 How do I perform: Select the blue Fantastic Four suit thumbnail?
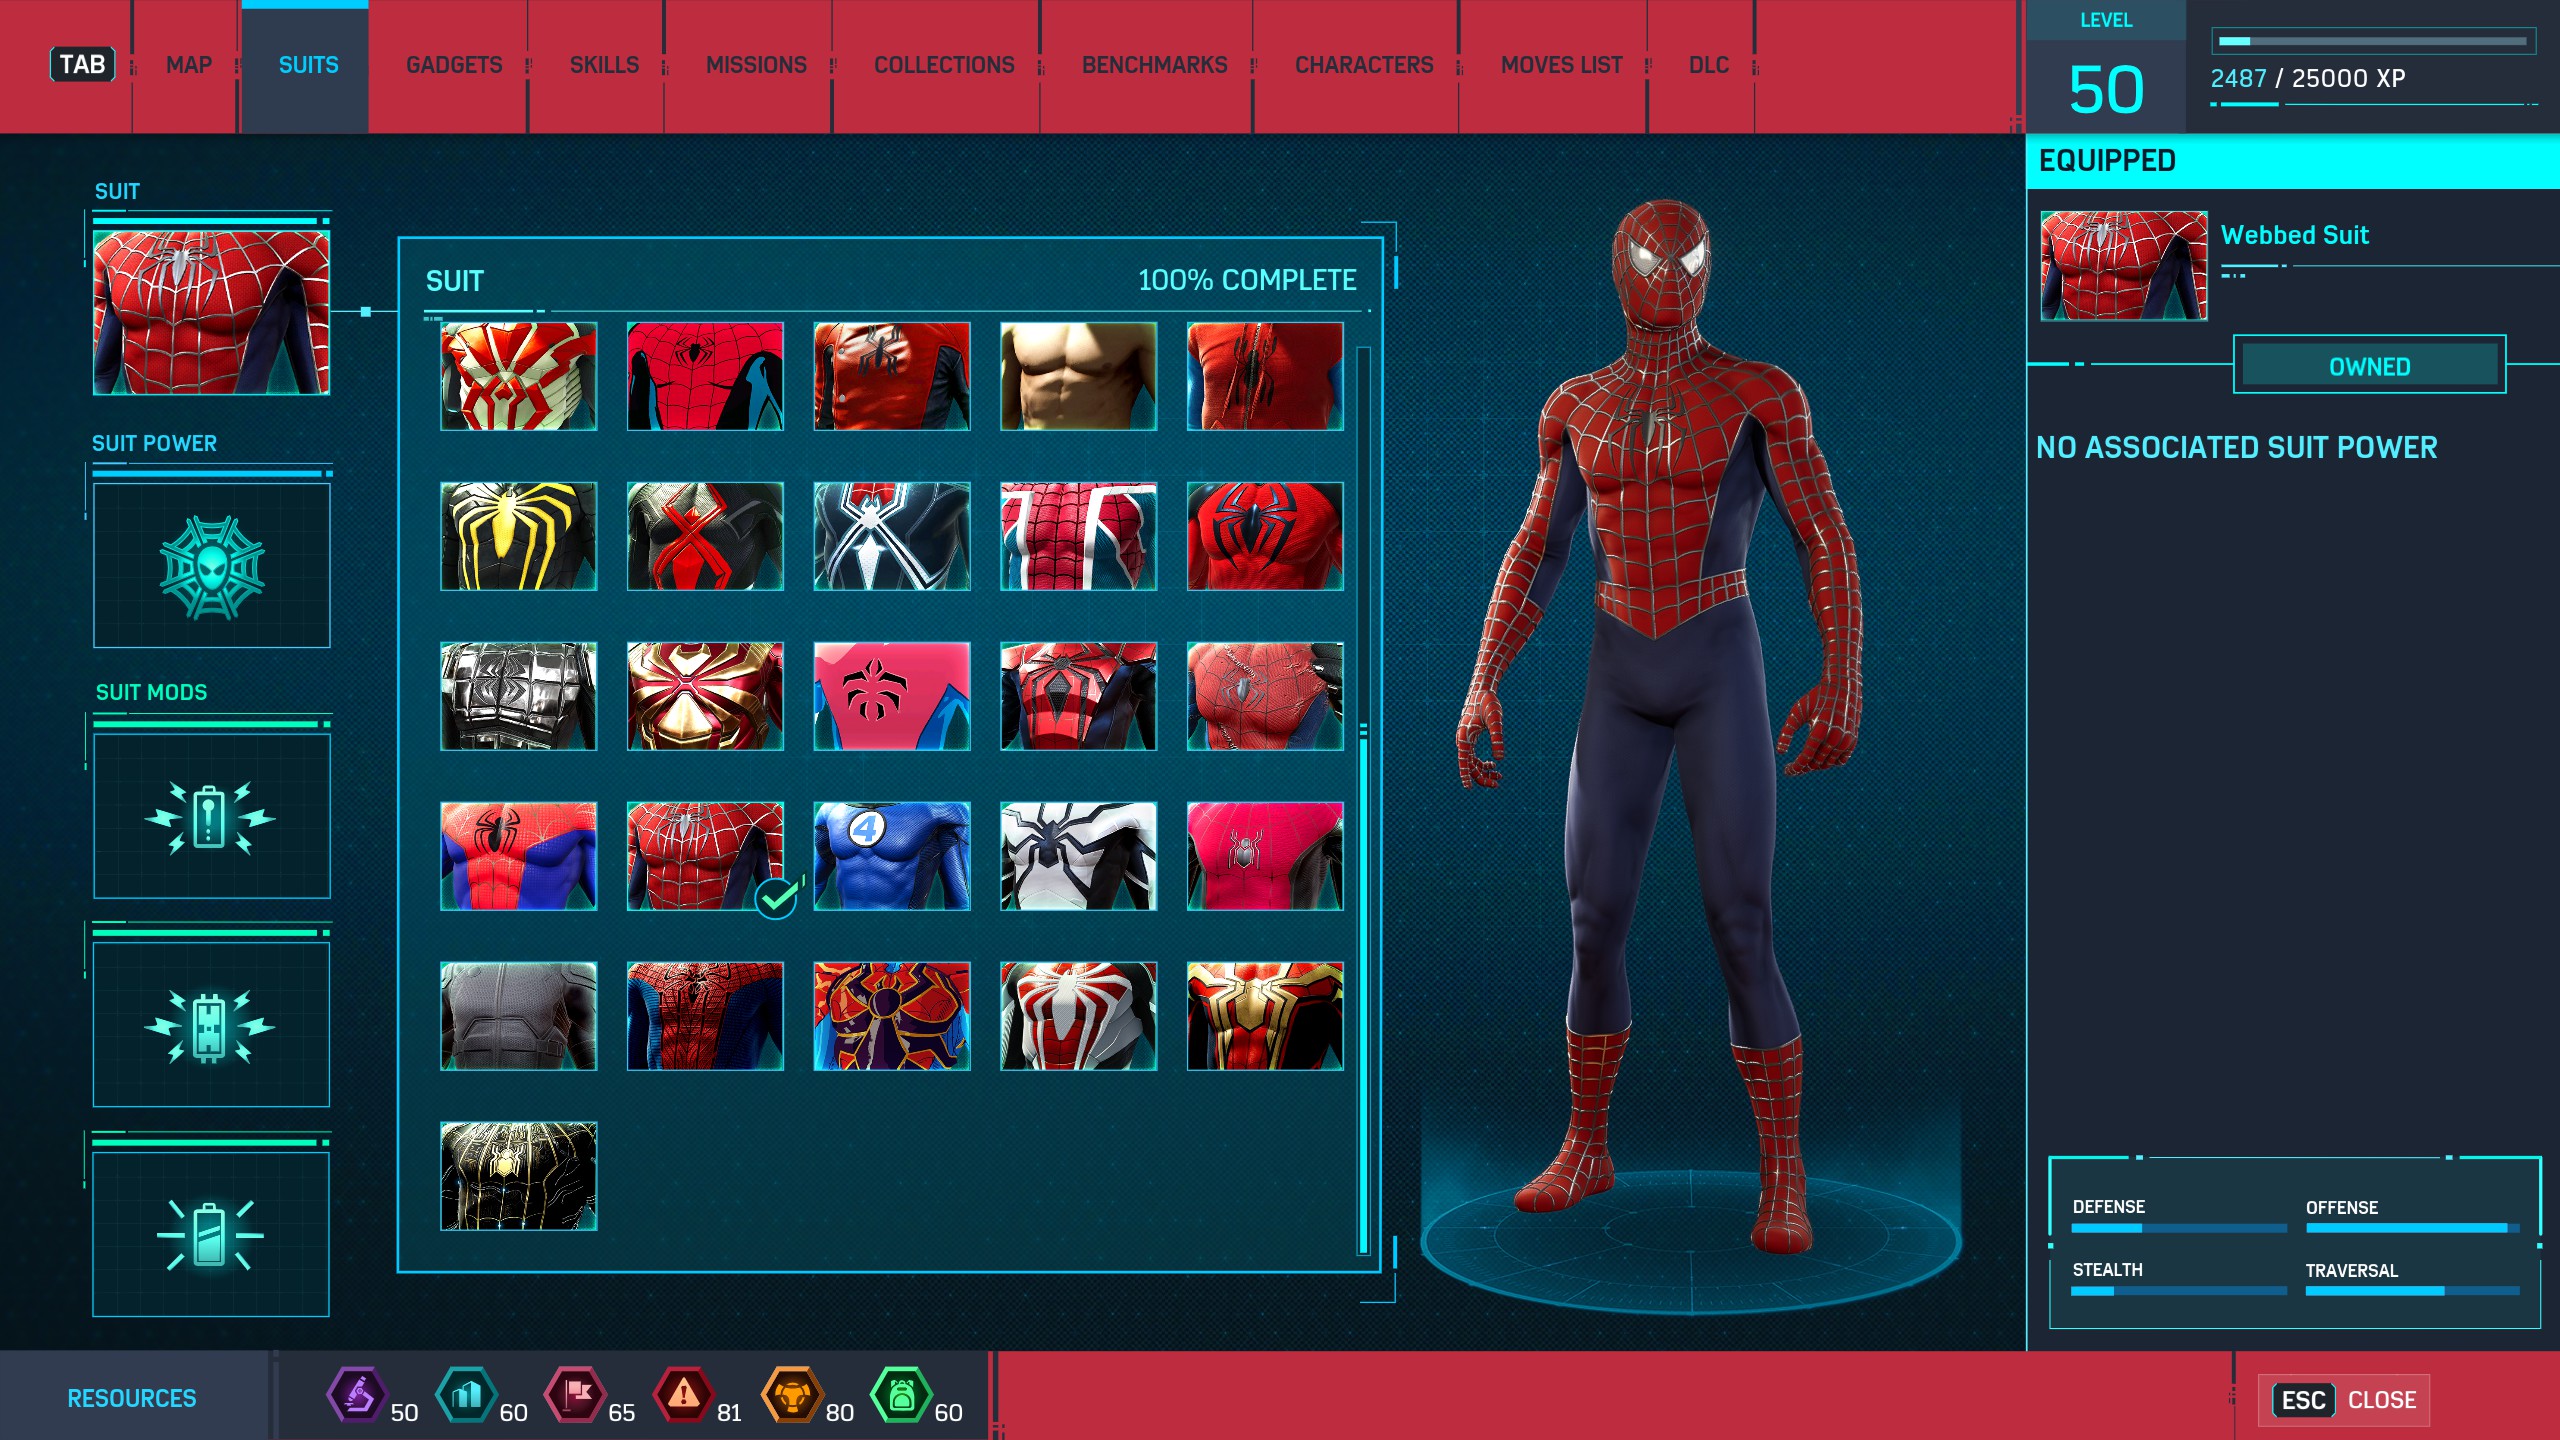tap(891, 856)
